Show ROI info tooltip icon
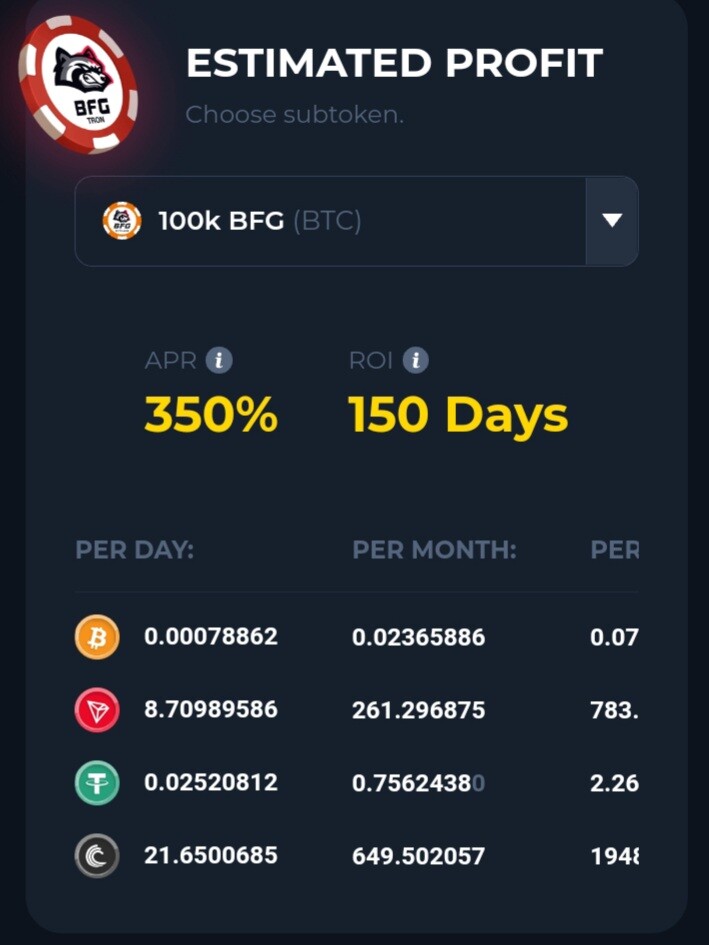 415,360
